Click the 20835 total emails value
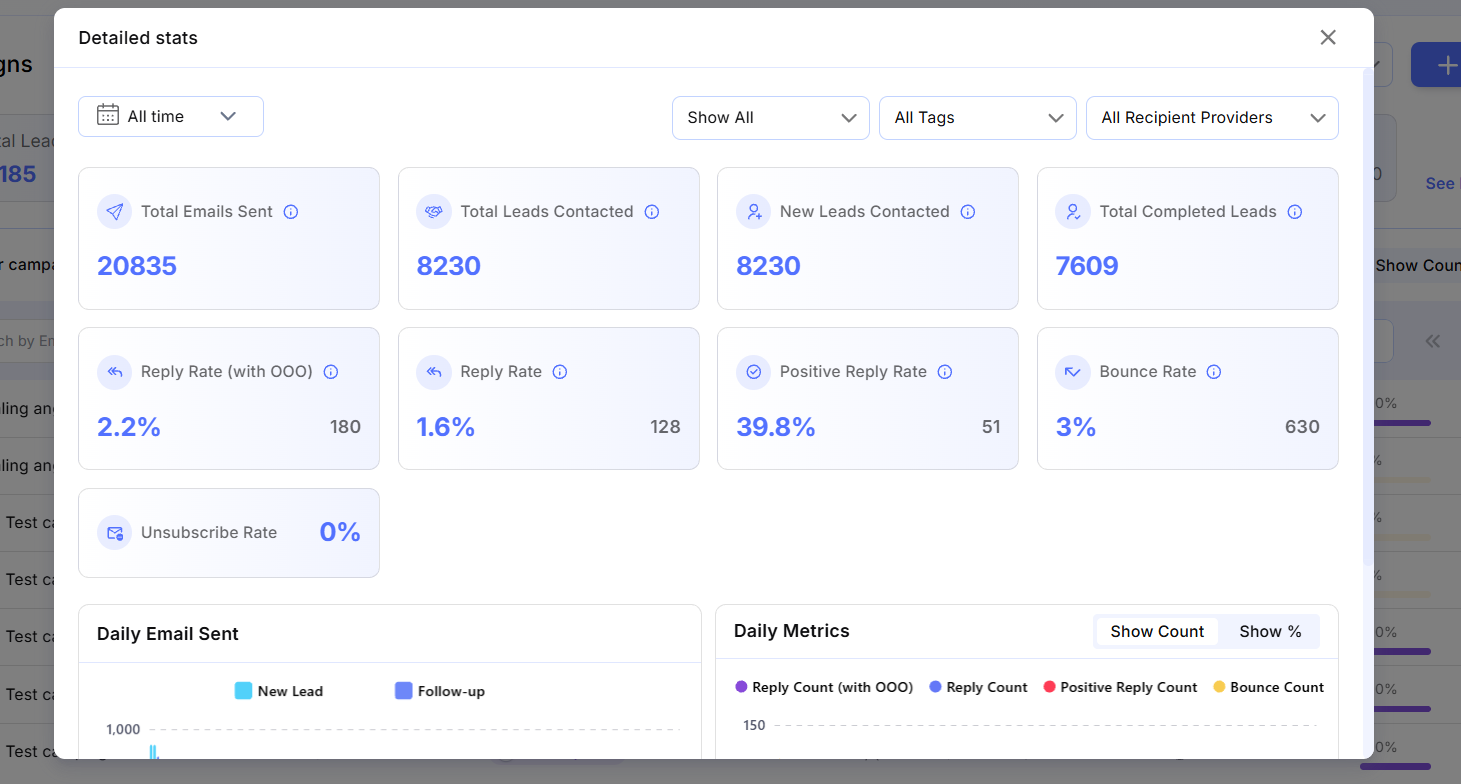 point(137,266)
